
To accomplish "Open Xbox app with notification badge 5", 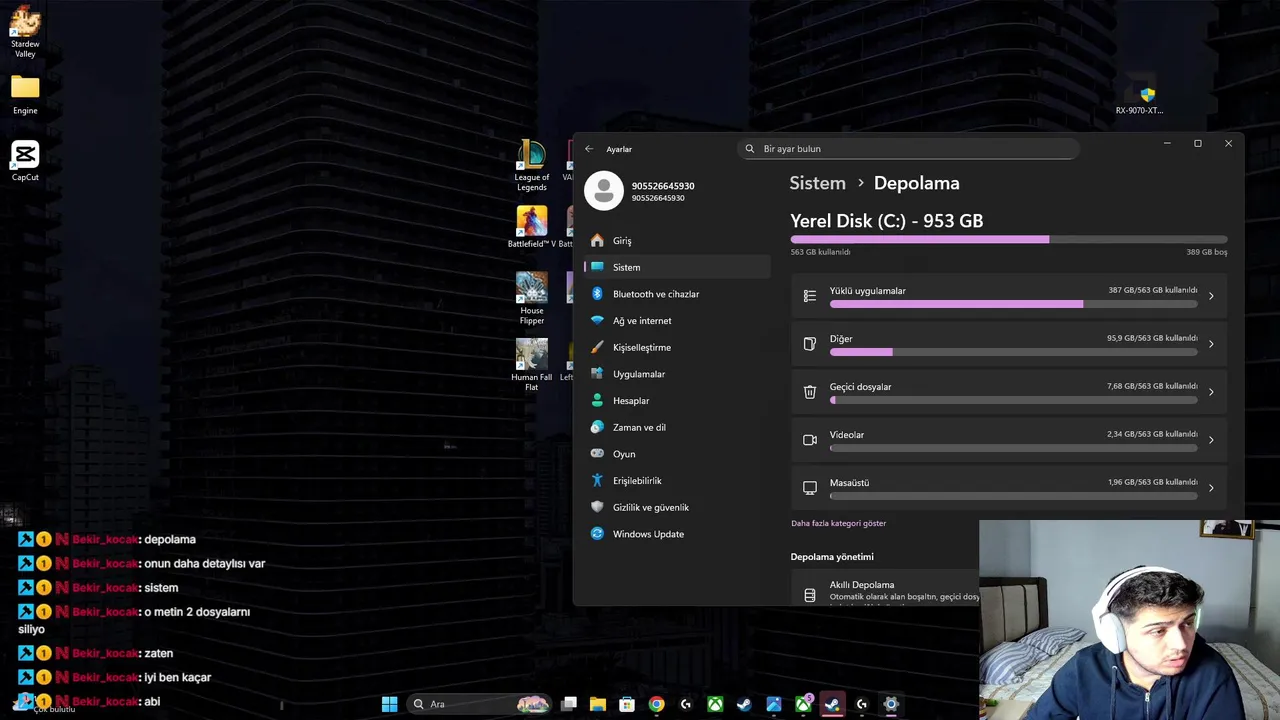I will point(803,704).
